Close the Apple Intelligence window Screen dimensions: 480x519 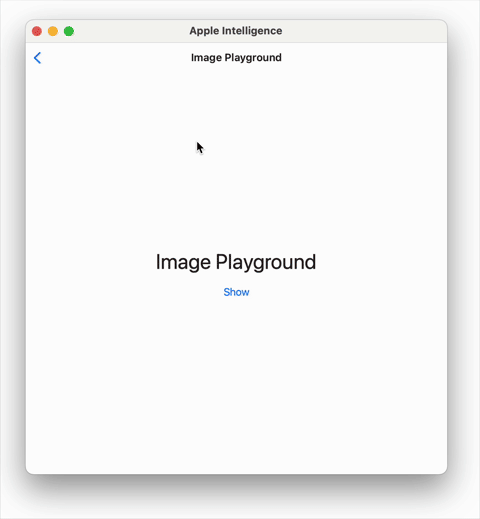[37, 31]
